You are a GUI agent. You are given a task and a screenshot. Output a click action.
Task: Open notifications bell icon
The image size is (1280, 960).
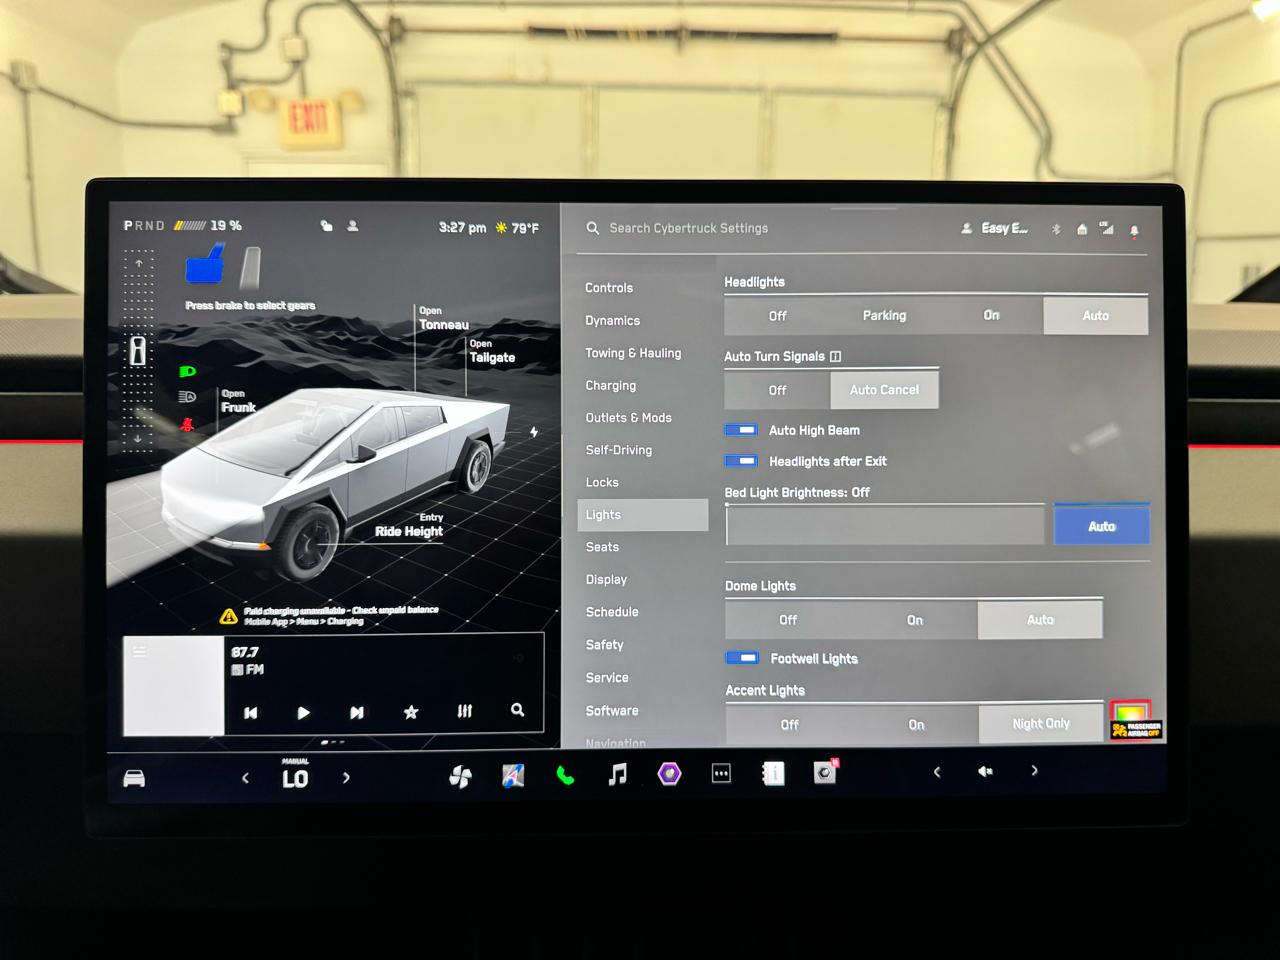click(x=1134, y=230)
